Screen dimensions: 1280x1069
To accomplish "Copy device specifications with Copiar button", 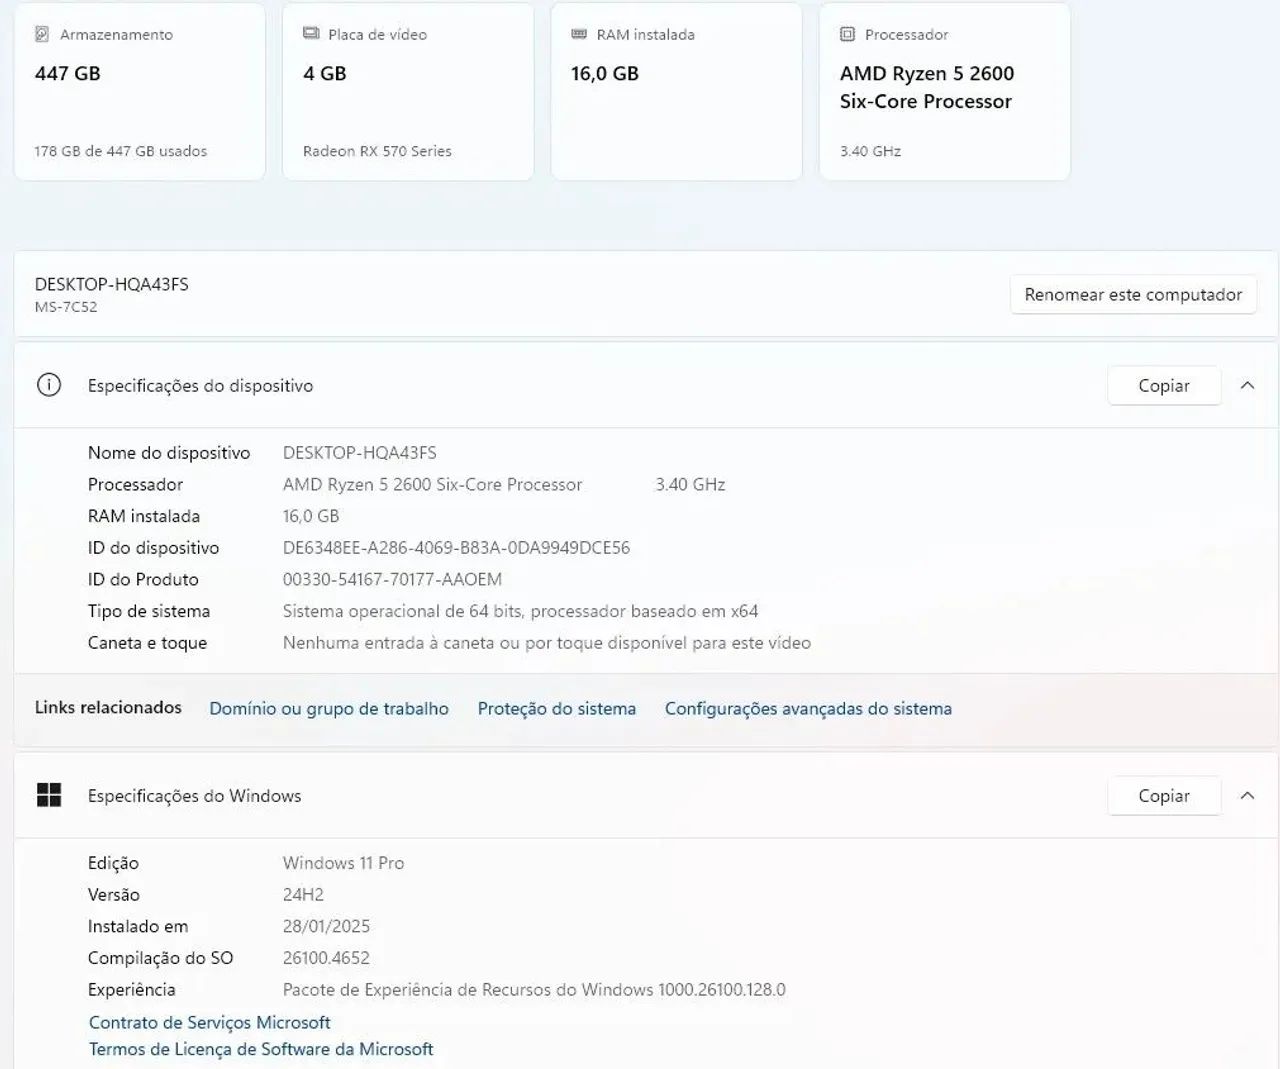I will point(1164,385).
